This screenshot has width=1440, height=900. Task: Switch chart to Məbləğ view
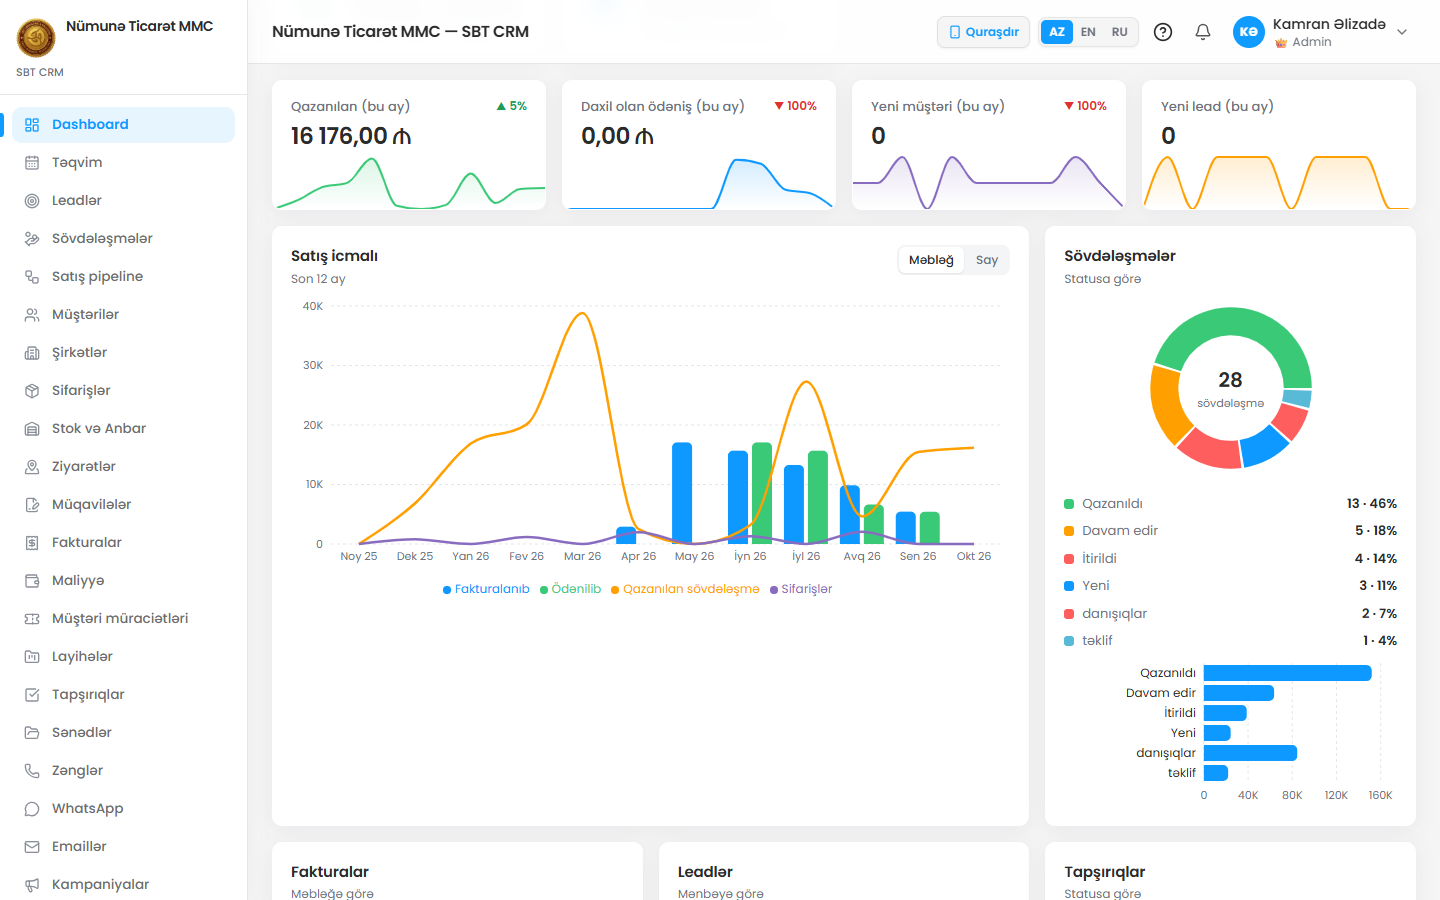coord(931,260)
